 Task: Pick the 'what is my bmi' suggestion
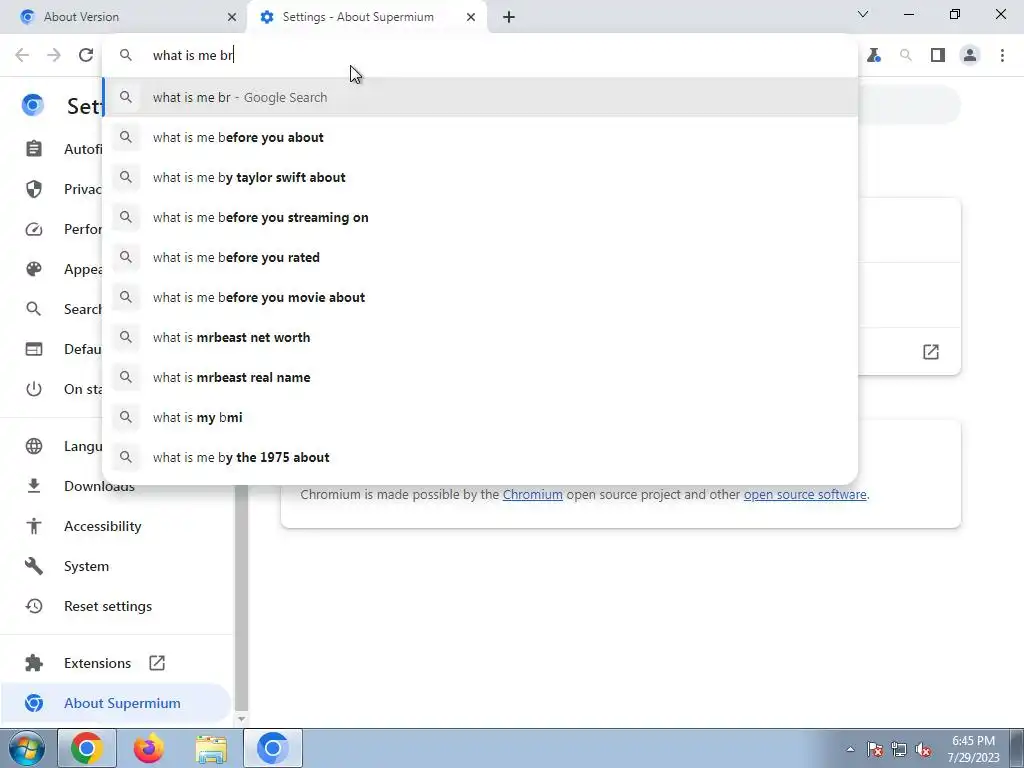click(x=480, y=417)
